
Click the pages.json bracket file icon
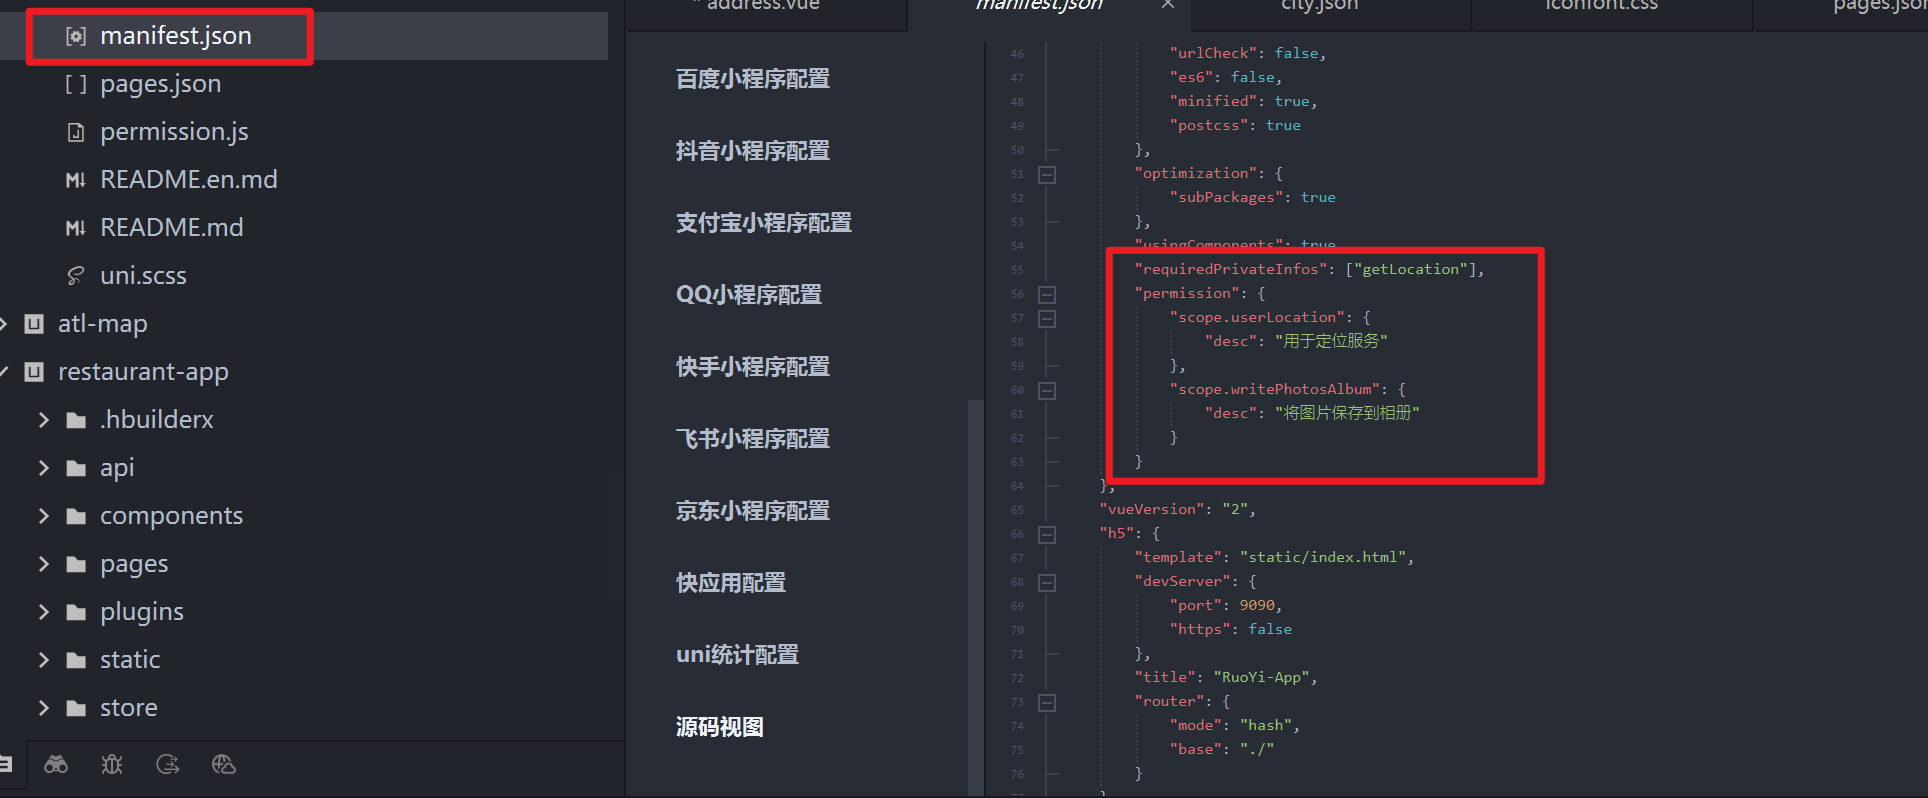point(76,84)
